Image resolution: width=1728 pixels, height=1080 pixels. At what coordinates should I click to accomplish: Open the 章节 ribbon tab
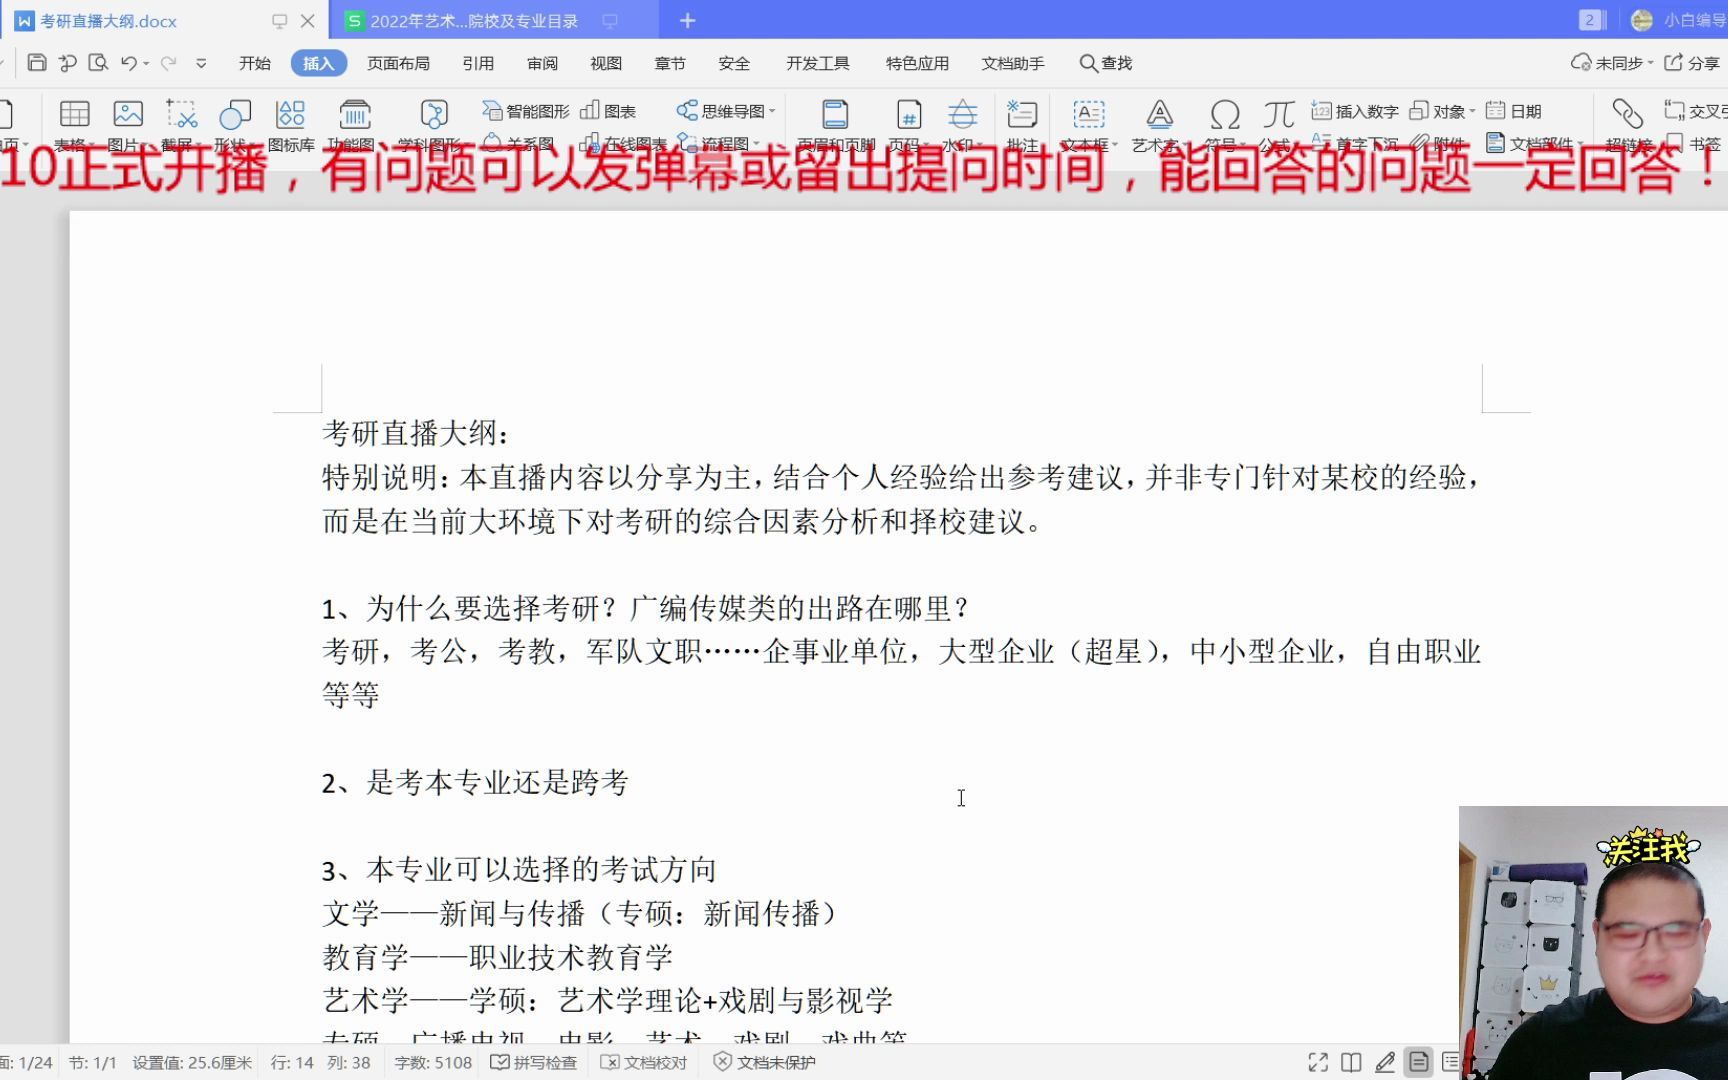click(670, 63)
